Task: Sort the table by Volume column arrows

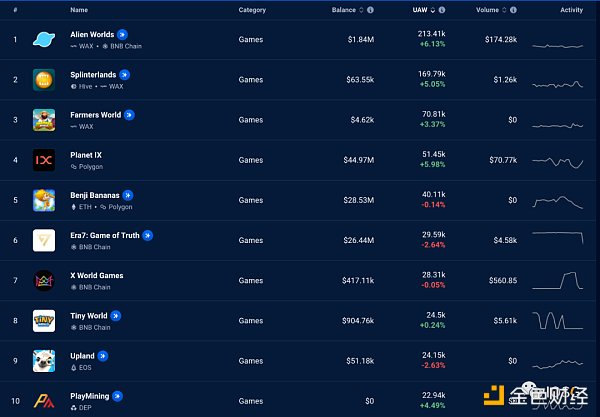Action: pos(504,10)
